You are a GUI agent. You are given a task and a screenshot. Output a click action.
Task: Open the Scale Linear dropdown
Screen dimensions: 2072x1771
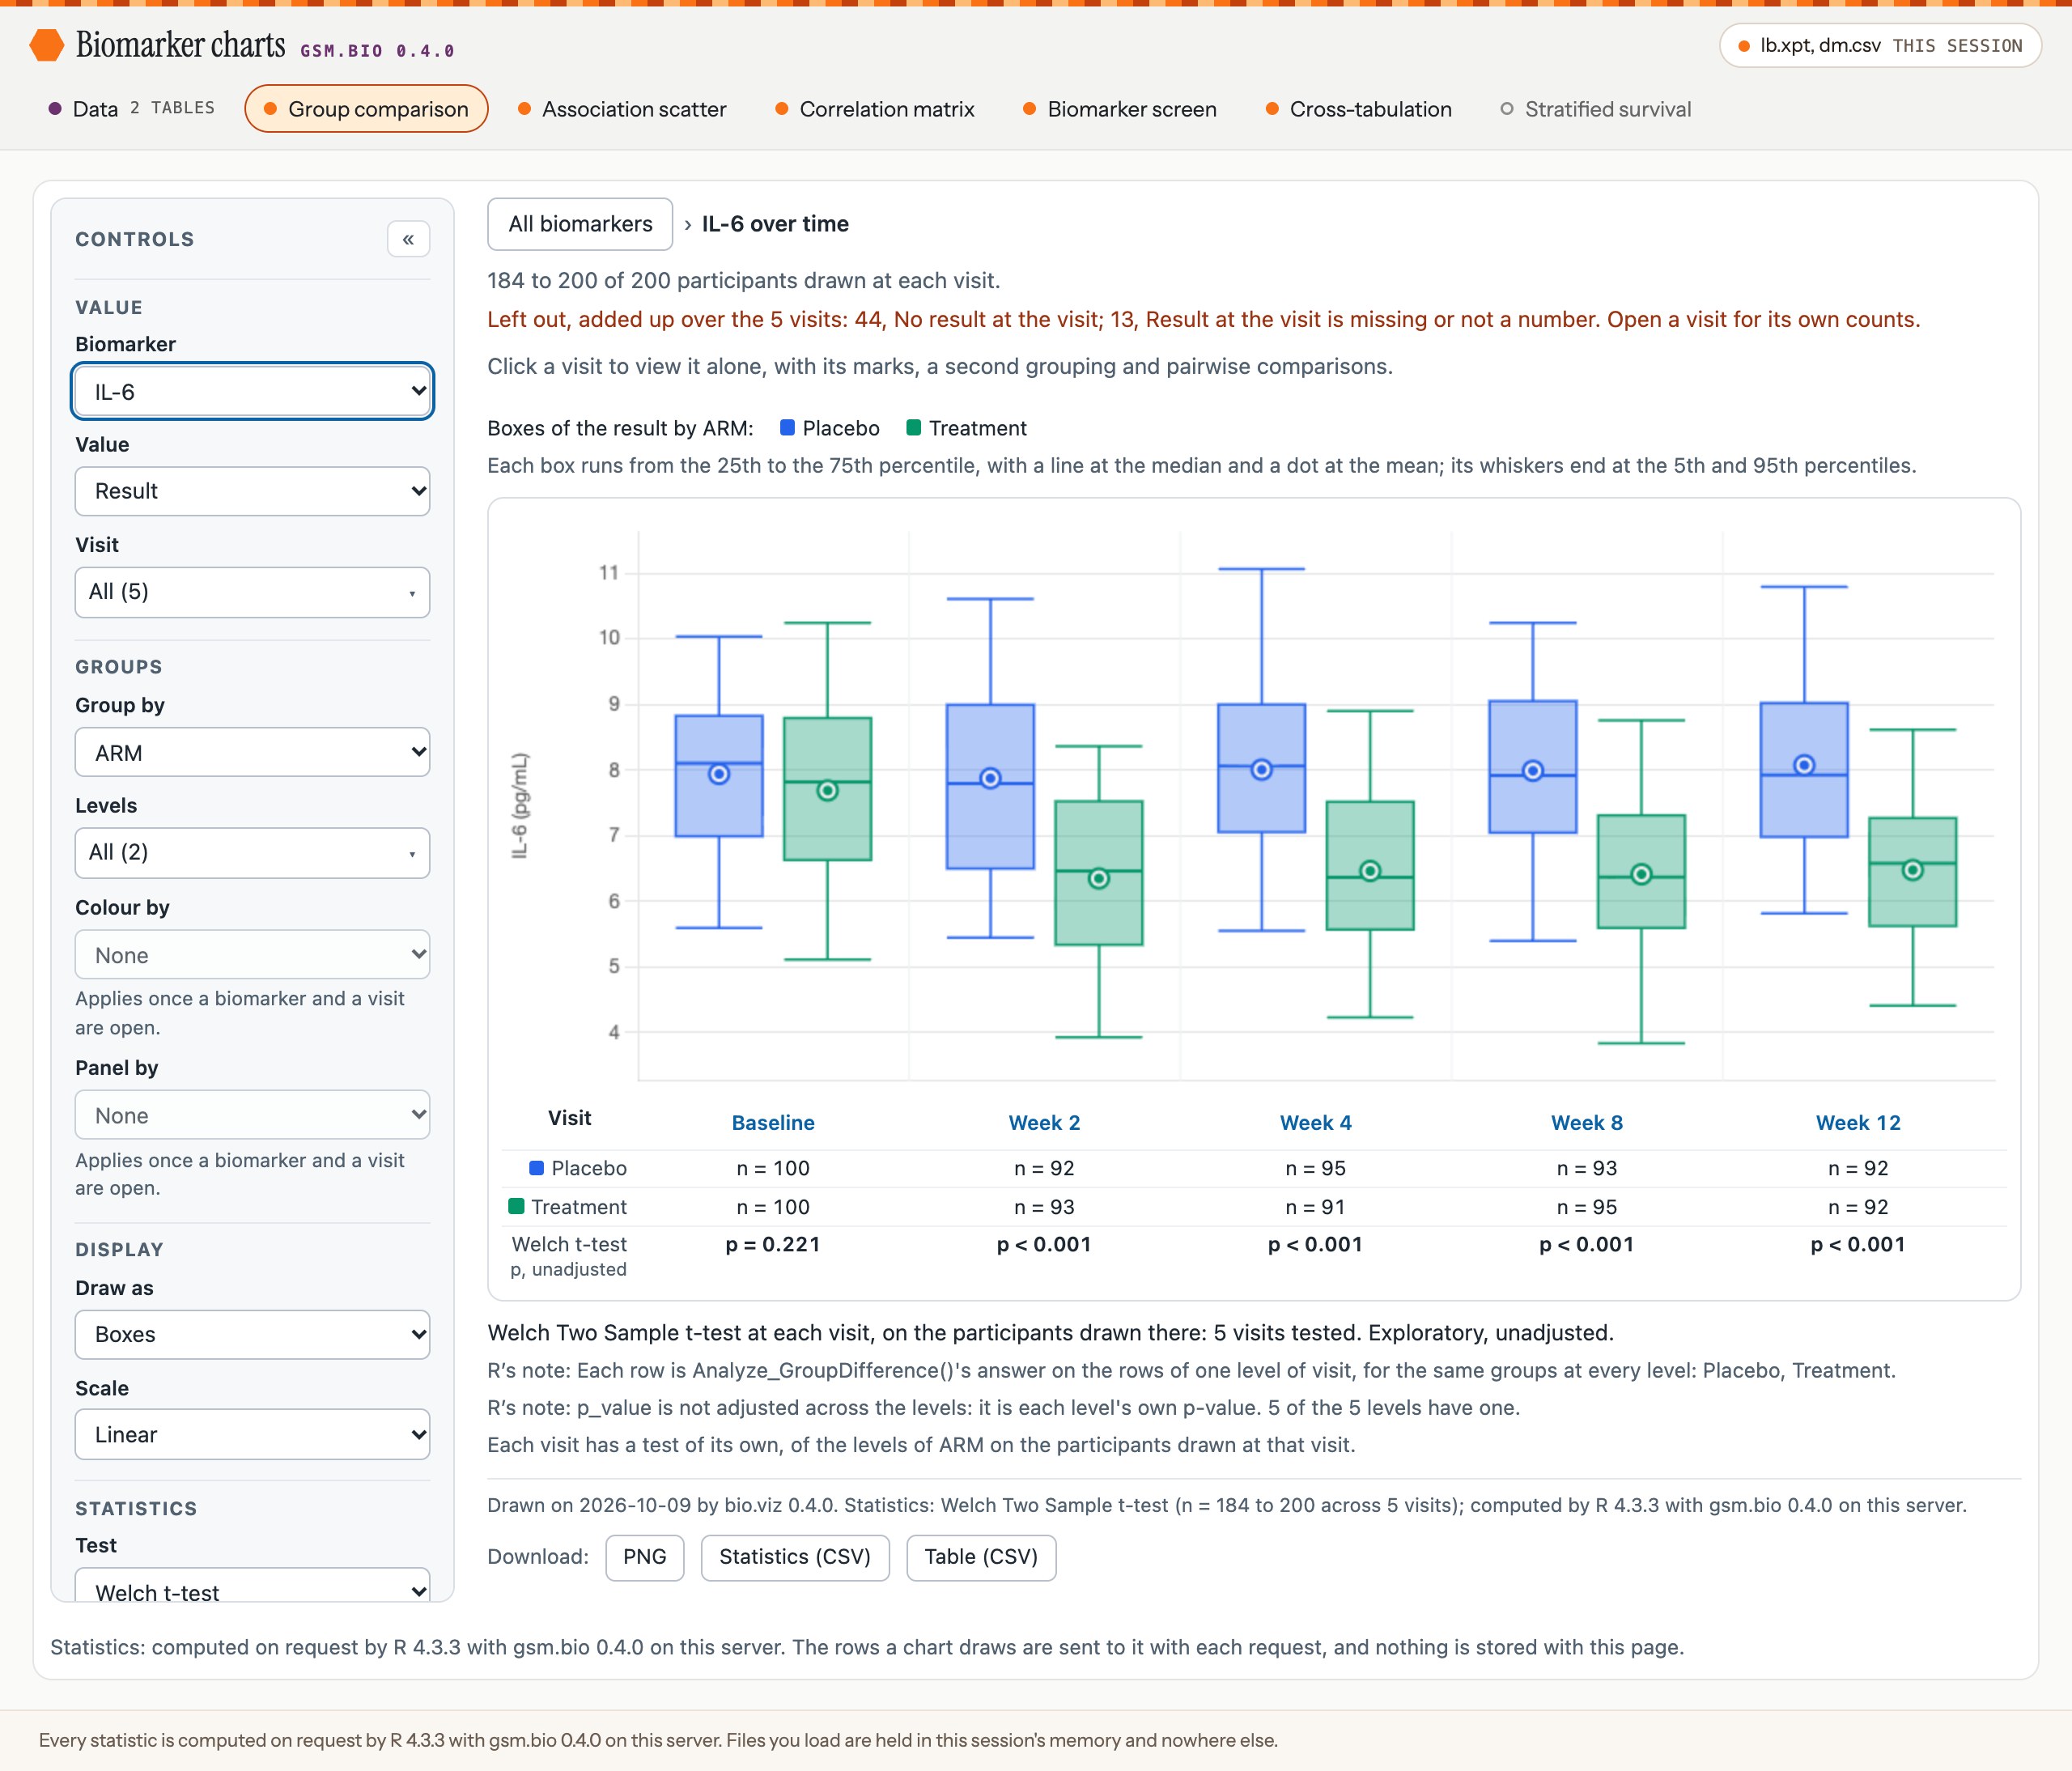coord(252,1434)
